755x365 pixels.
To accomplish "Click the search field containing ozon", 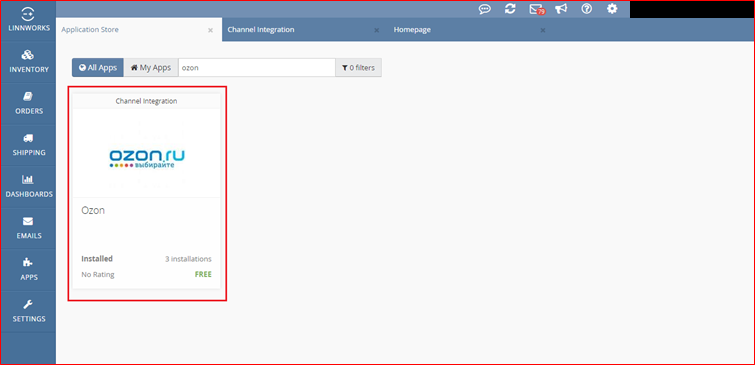I will click(257, 68).
